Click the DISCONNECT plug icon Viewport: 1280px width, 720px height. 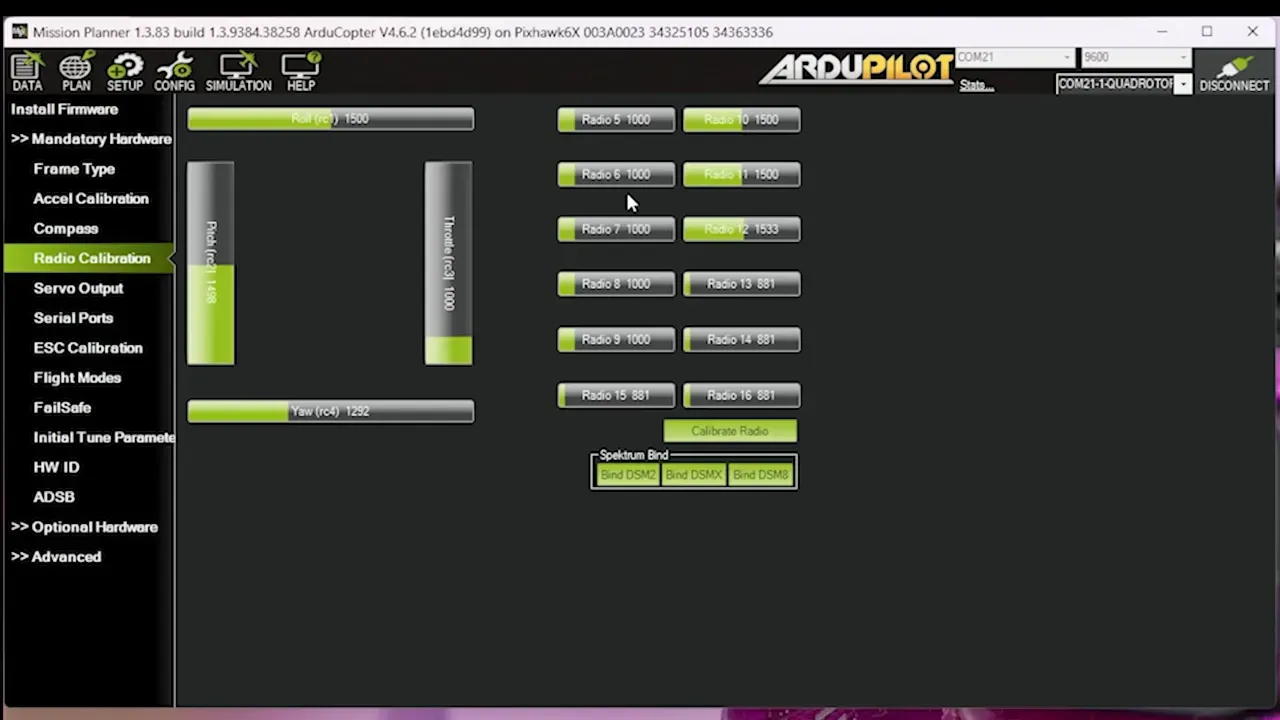(x=1233, y=72)
